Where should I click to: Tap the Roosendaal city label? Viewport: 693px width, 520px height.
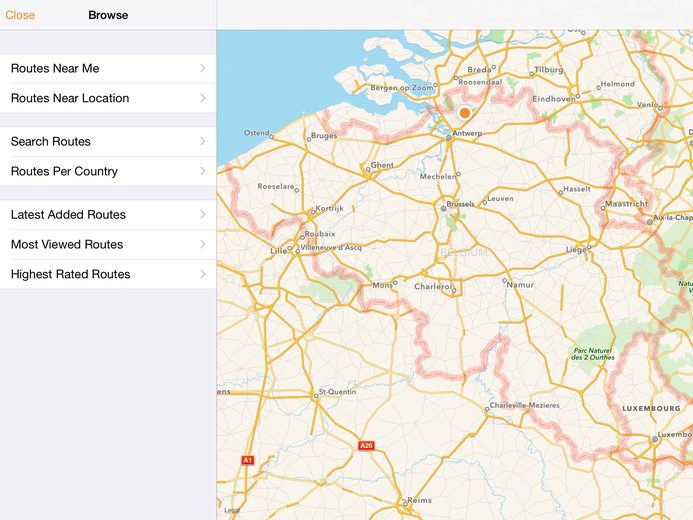coord(480,82)
